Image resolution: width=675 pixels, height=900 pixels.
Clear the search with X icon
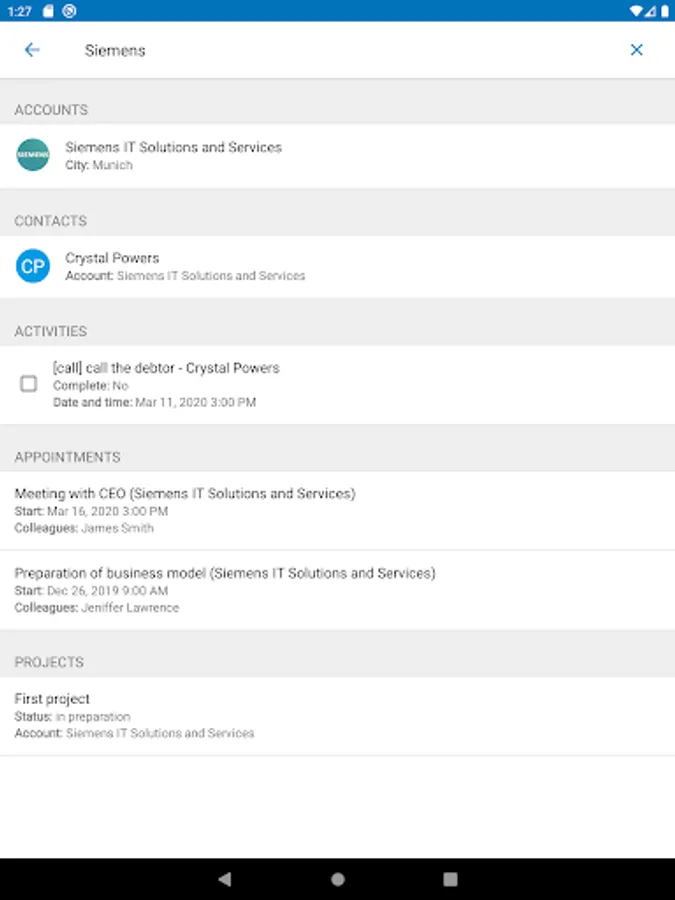(x=637, y=50)
